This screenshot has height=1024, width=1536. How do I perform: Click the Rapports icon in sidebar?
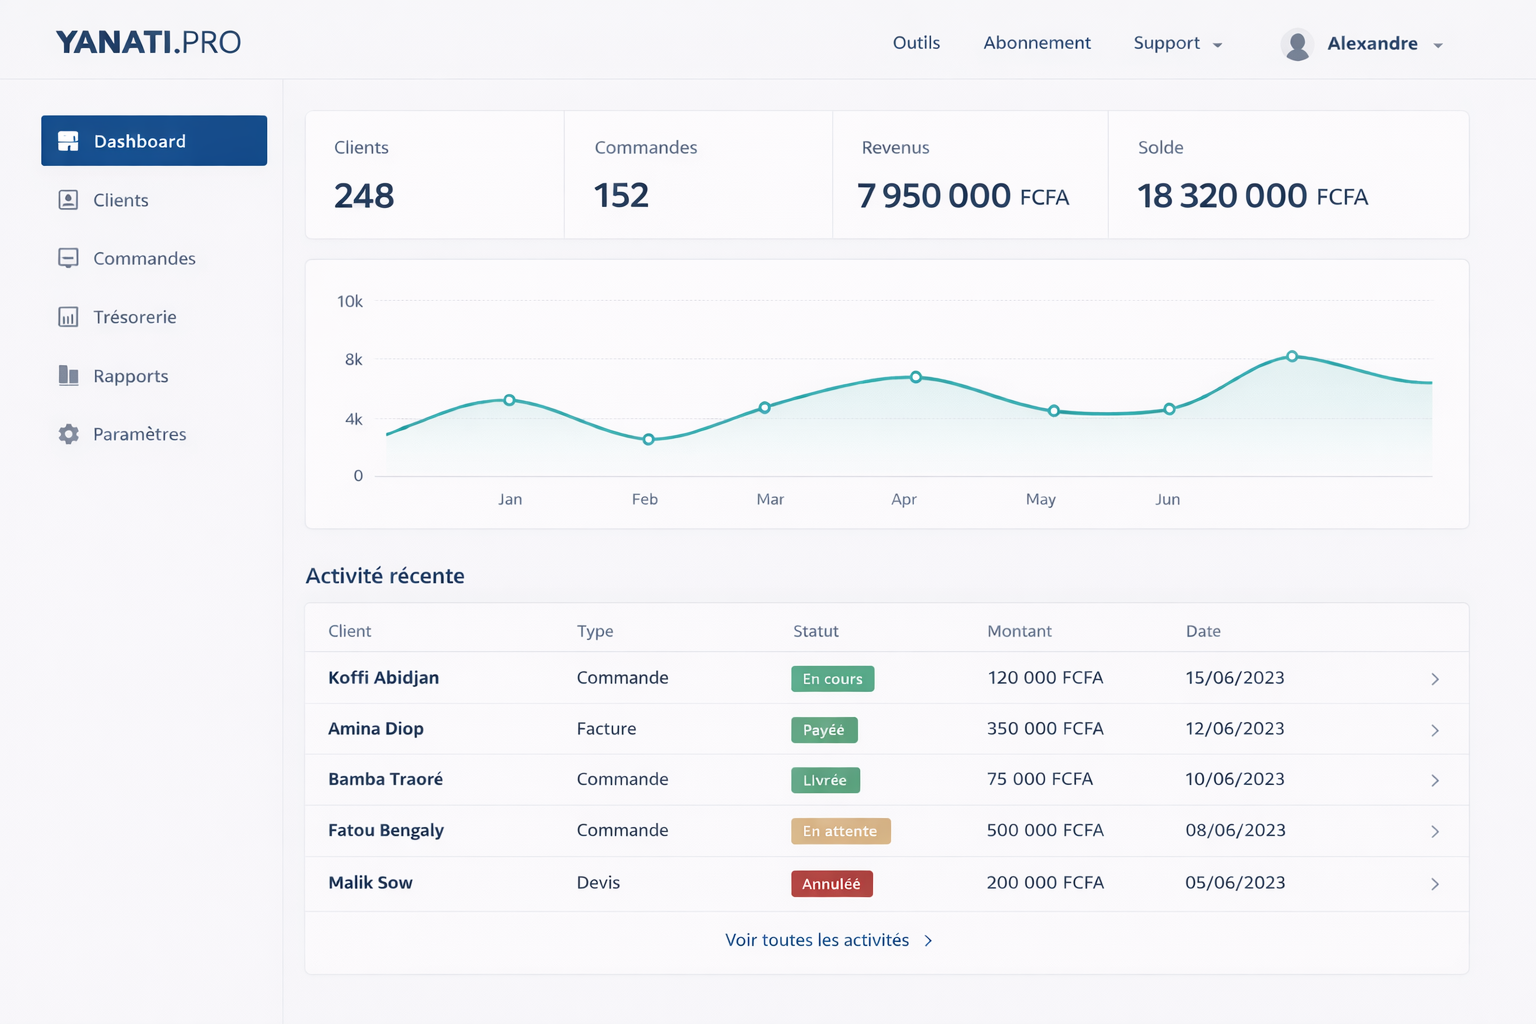68,376
